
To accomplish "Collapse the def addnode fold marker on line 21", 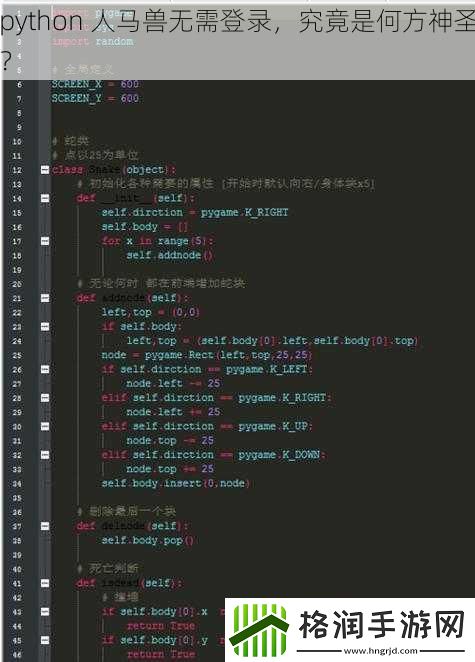I will (x=45, y=298).
